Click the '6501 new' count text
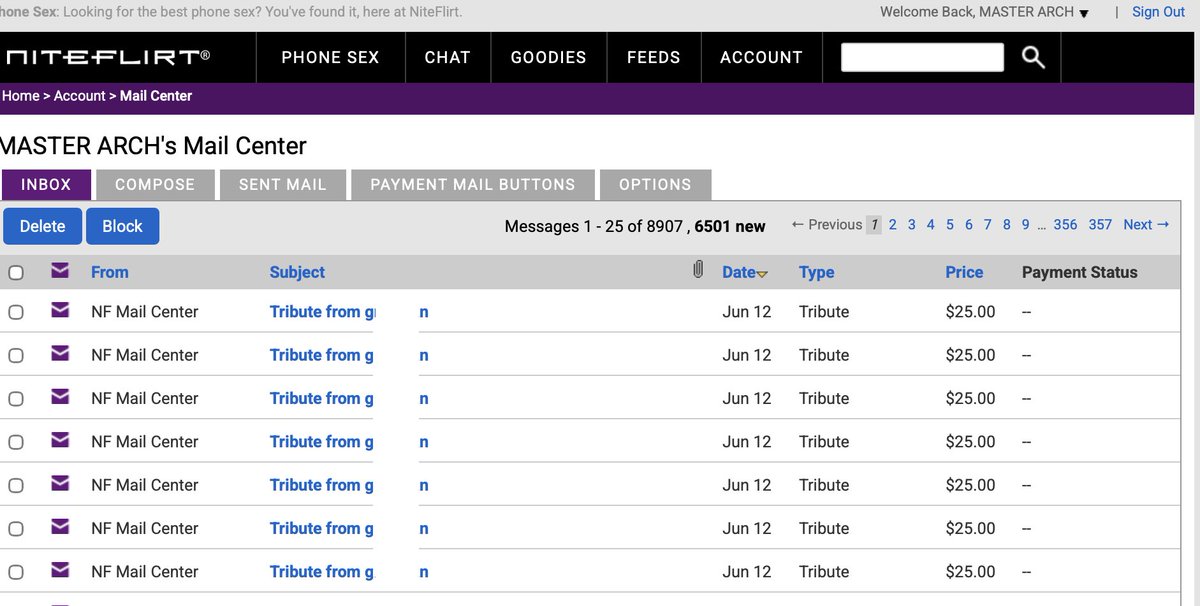 coord(730,227)
